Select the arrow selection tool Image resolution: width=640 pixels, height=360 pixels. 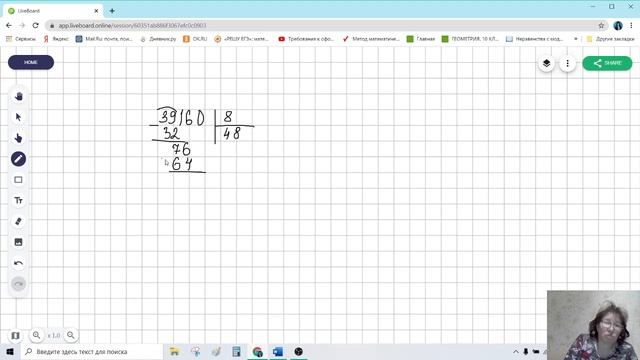pyautogui.click(x=18, y=117)
